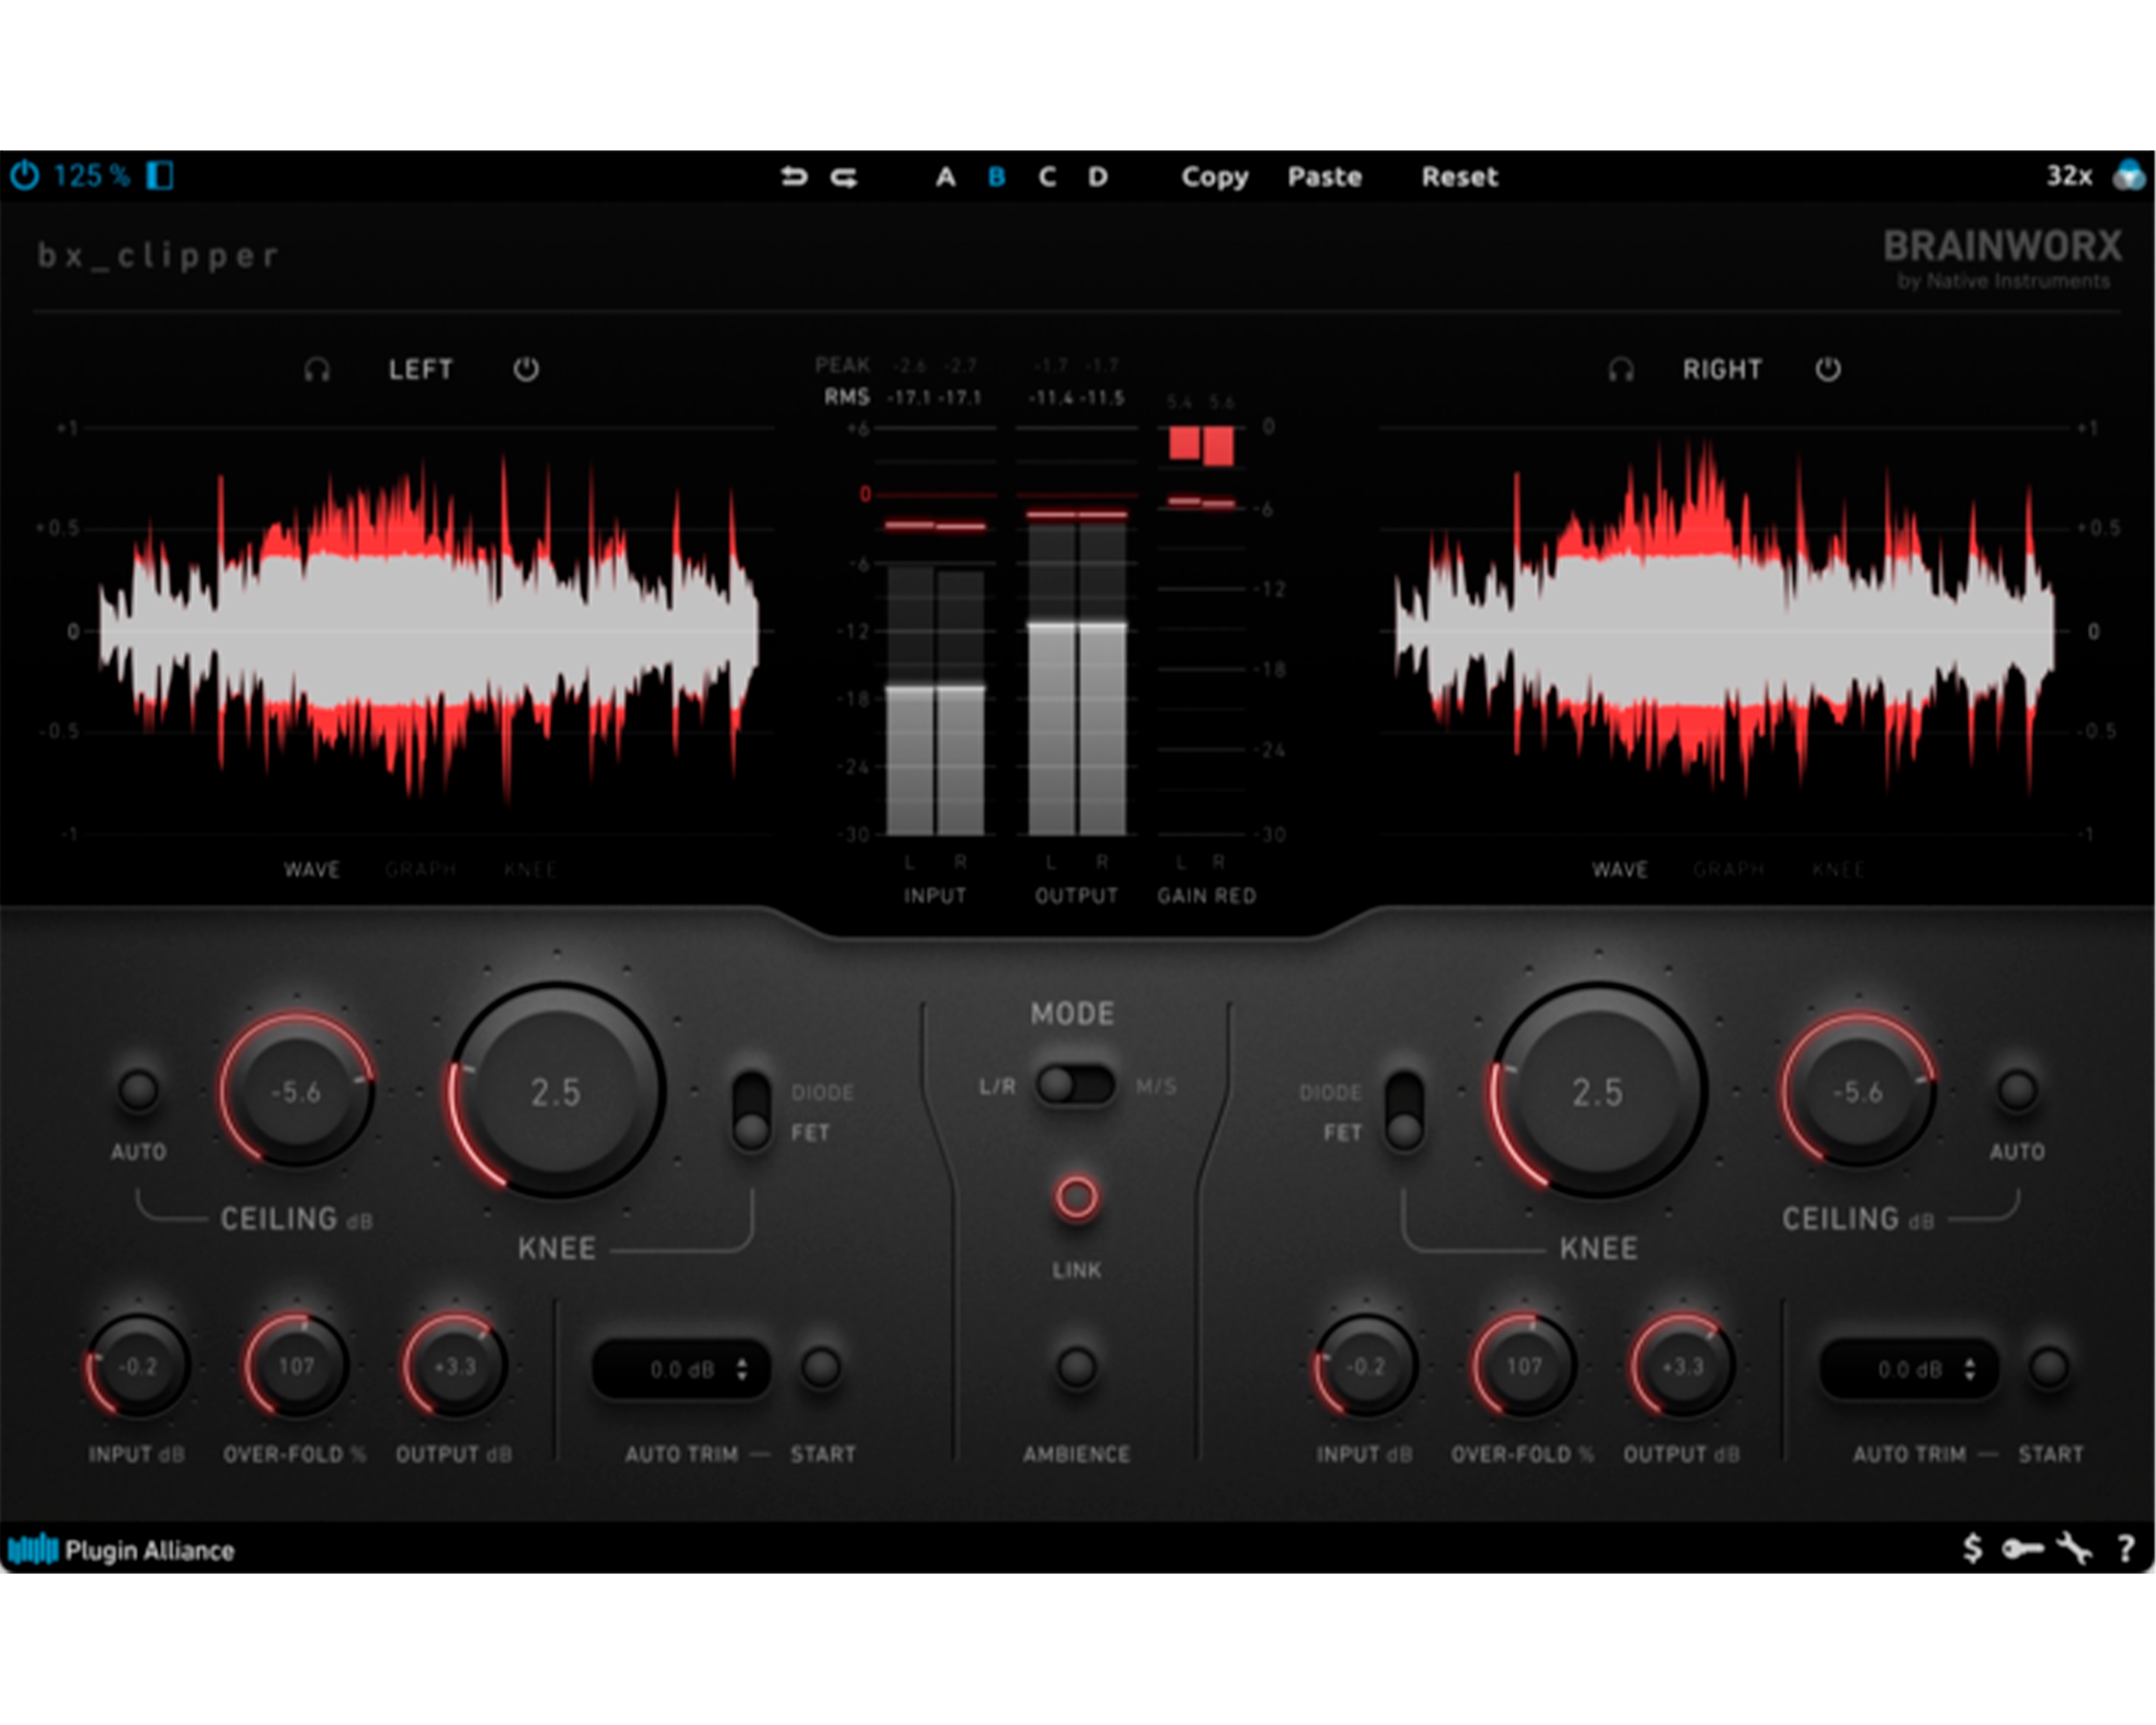Select preset slot D

tap(1098, 177)
